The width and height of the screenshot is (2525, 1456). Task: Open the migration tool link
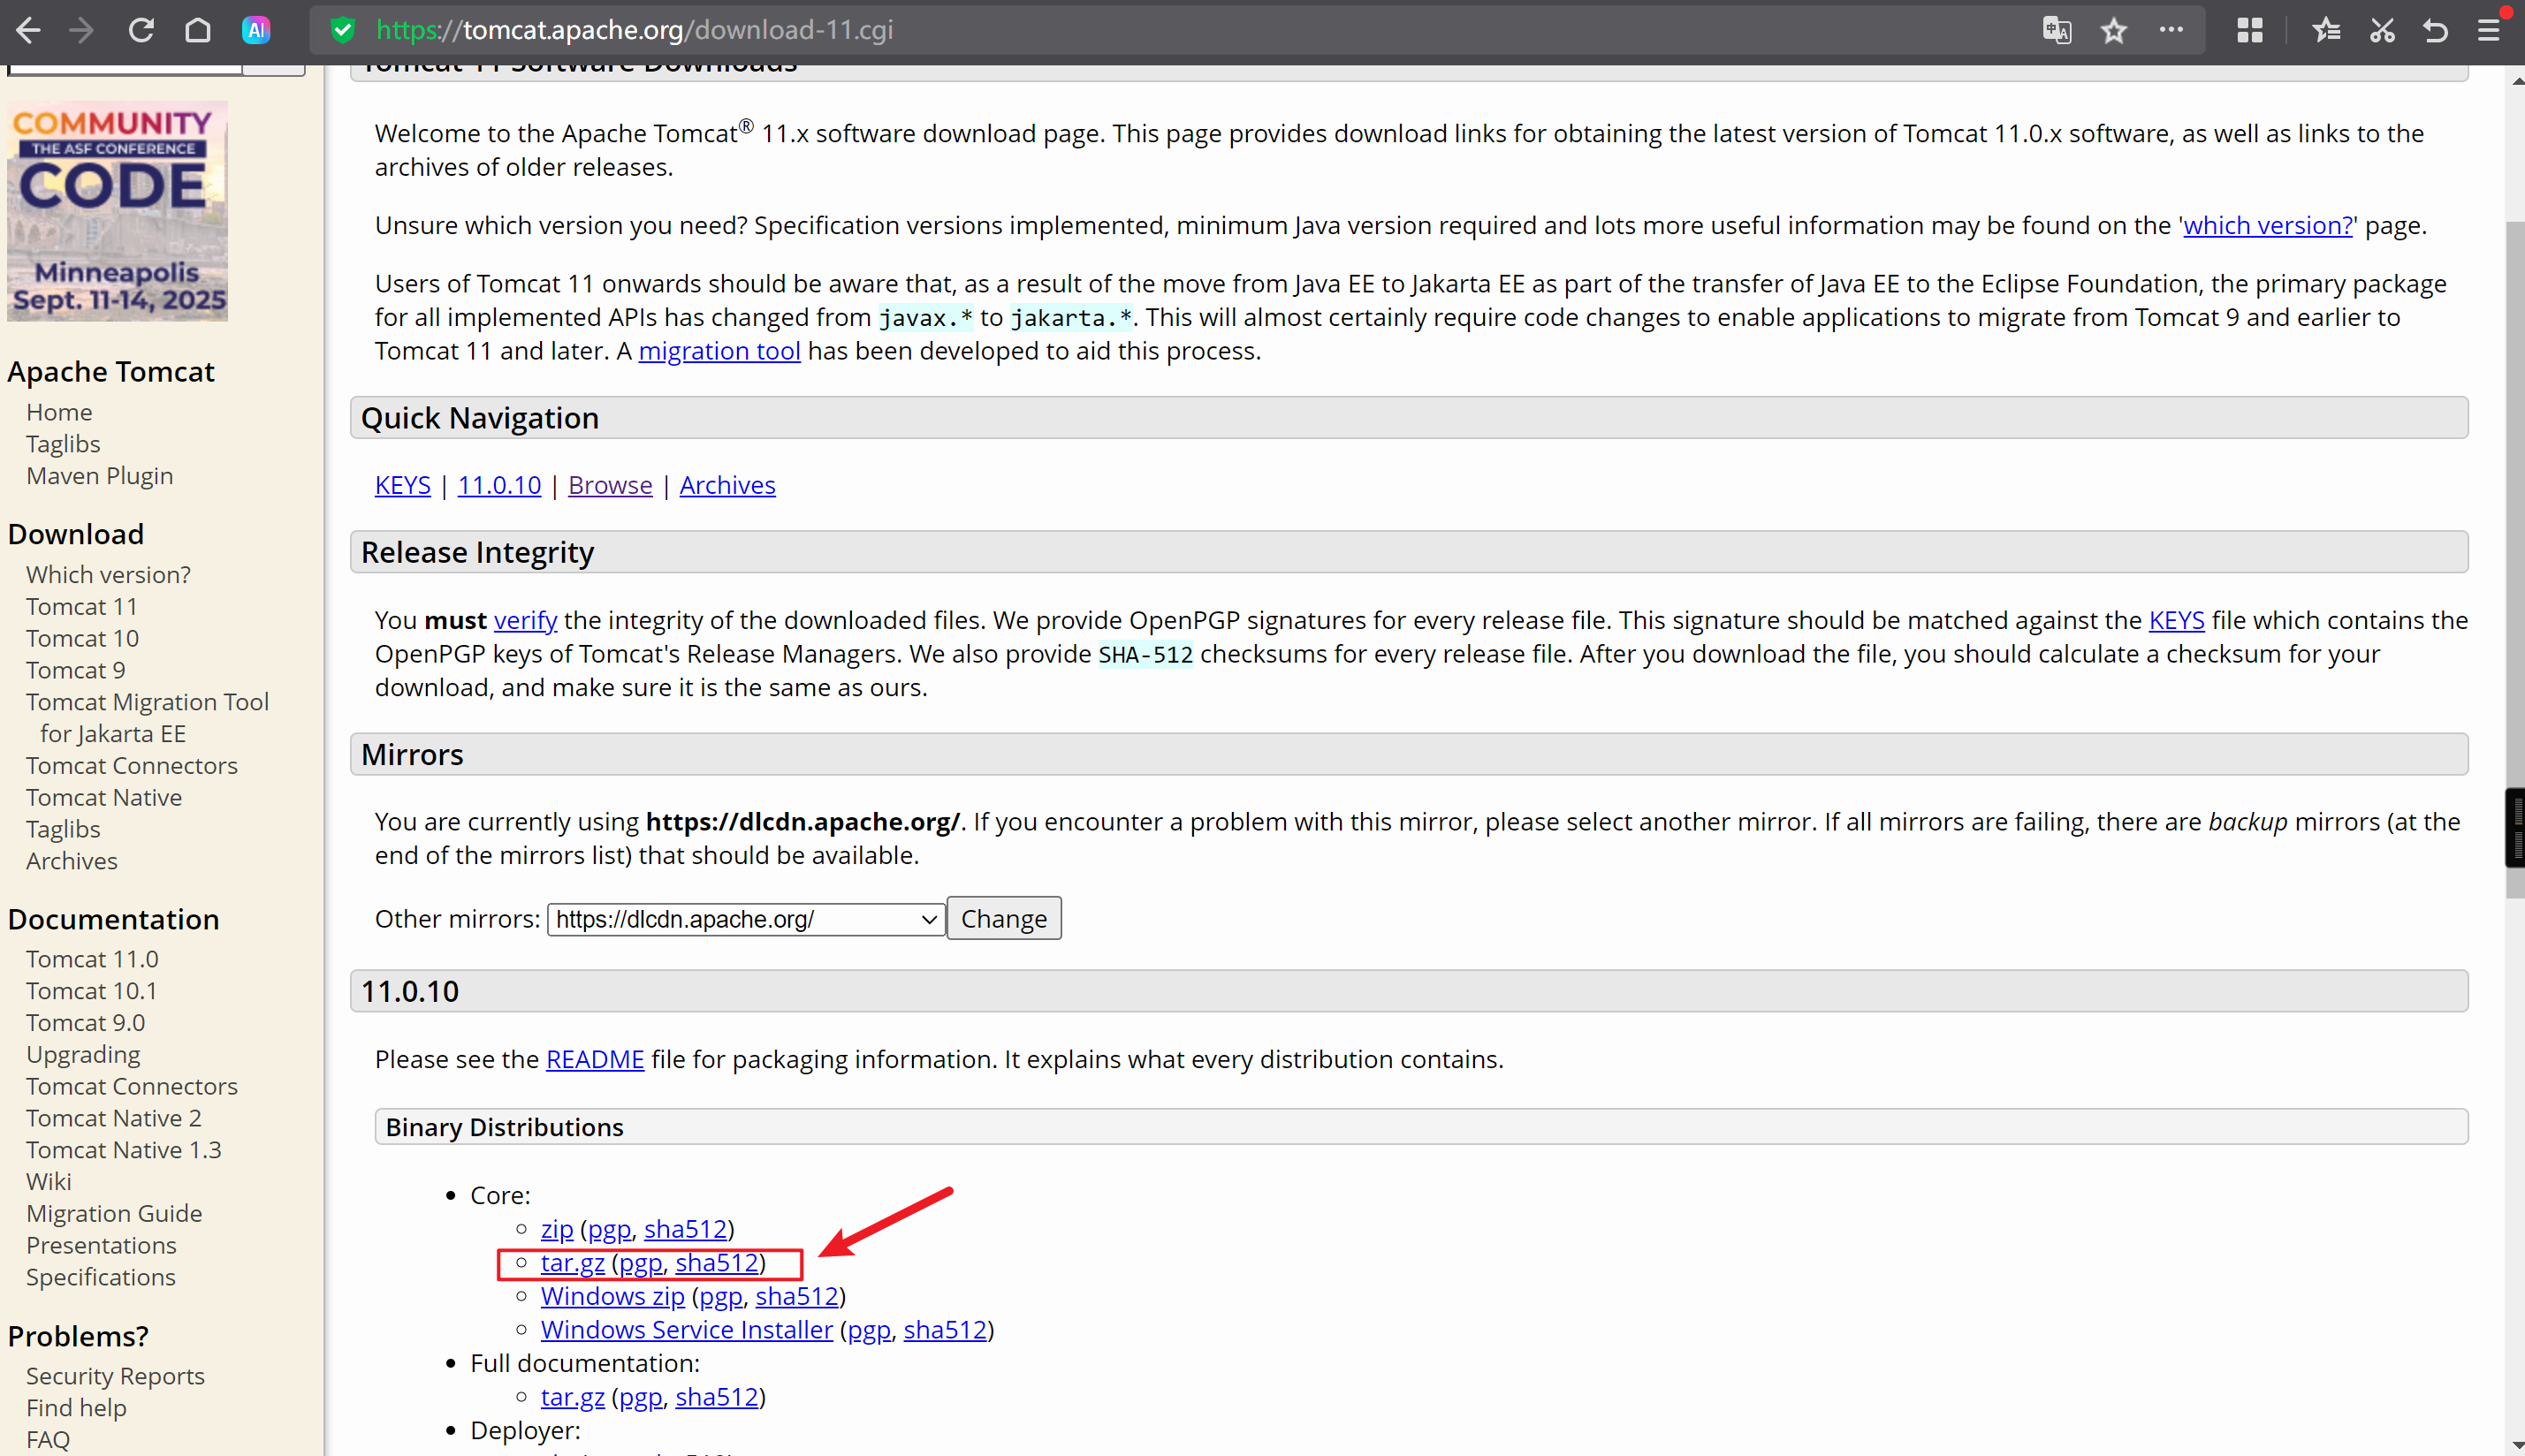click(x=719, y=351)
